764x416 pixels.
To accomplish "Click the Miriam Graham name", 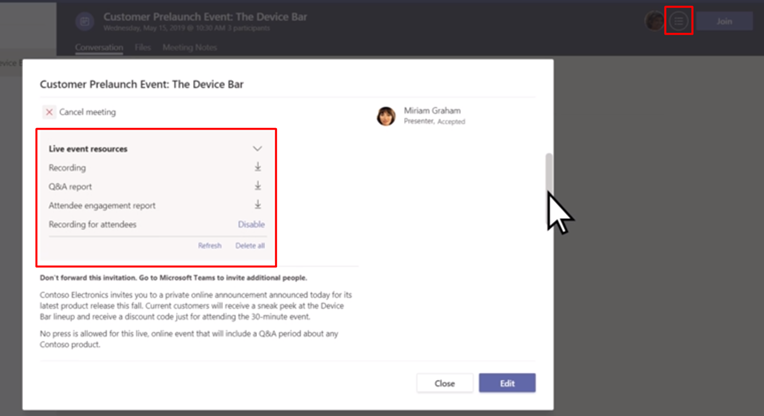I will pyautogui.click(x=432, y=111).
